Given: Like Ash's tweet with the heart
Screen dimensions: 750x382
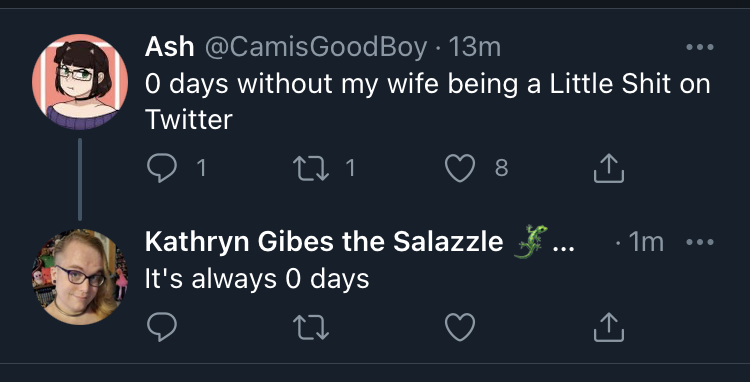Looking at the screenshot, I should (460, 168).
